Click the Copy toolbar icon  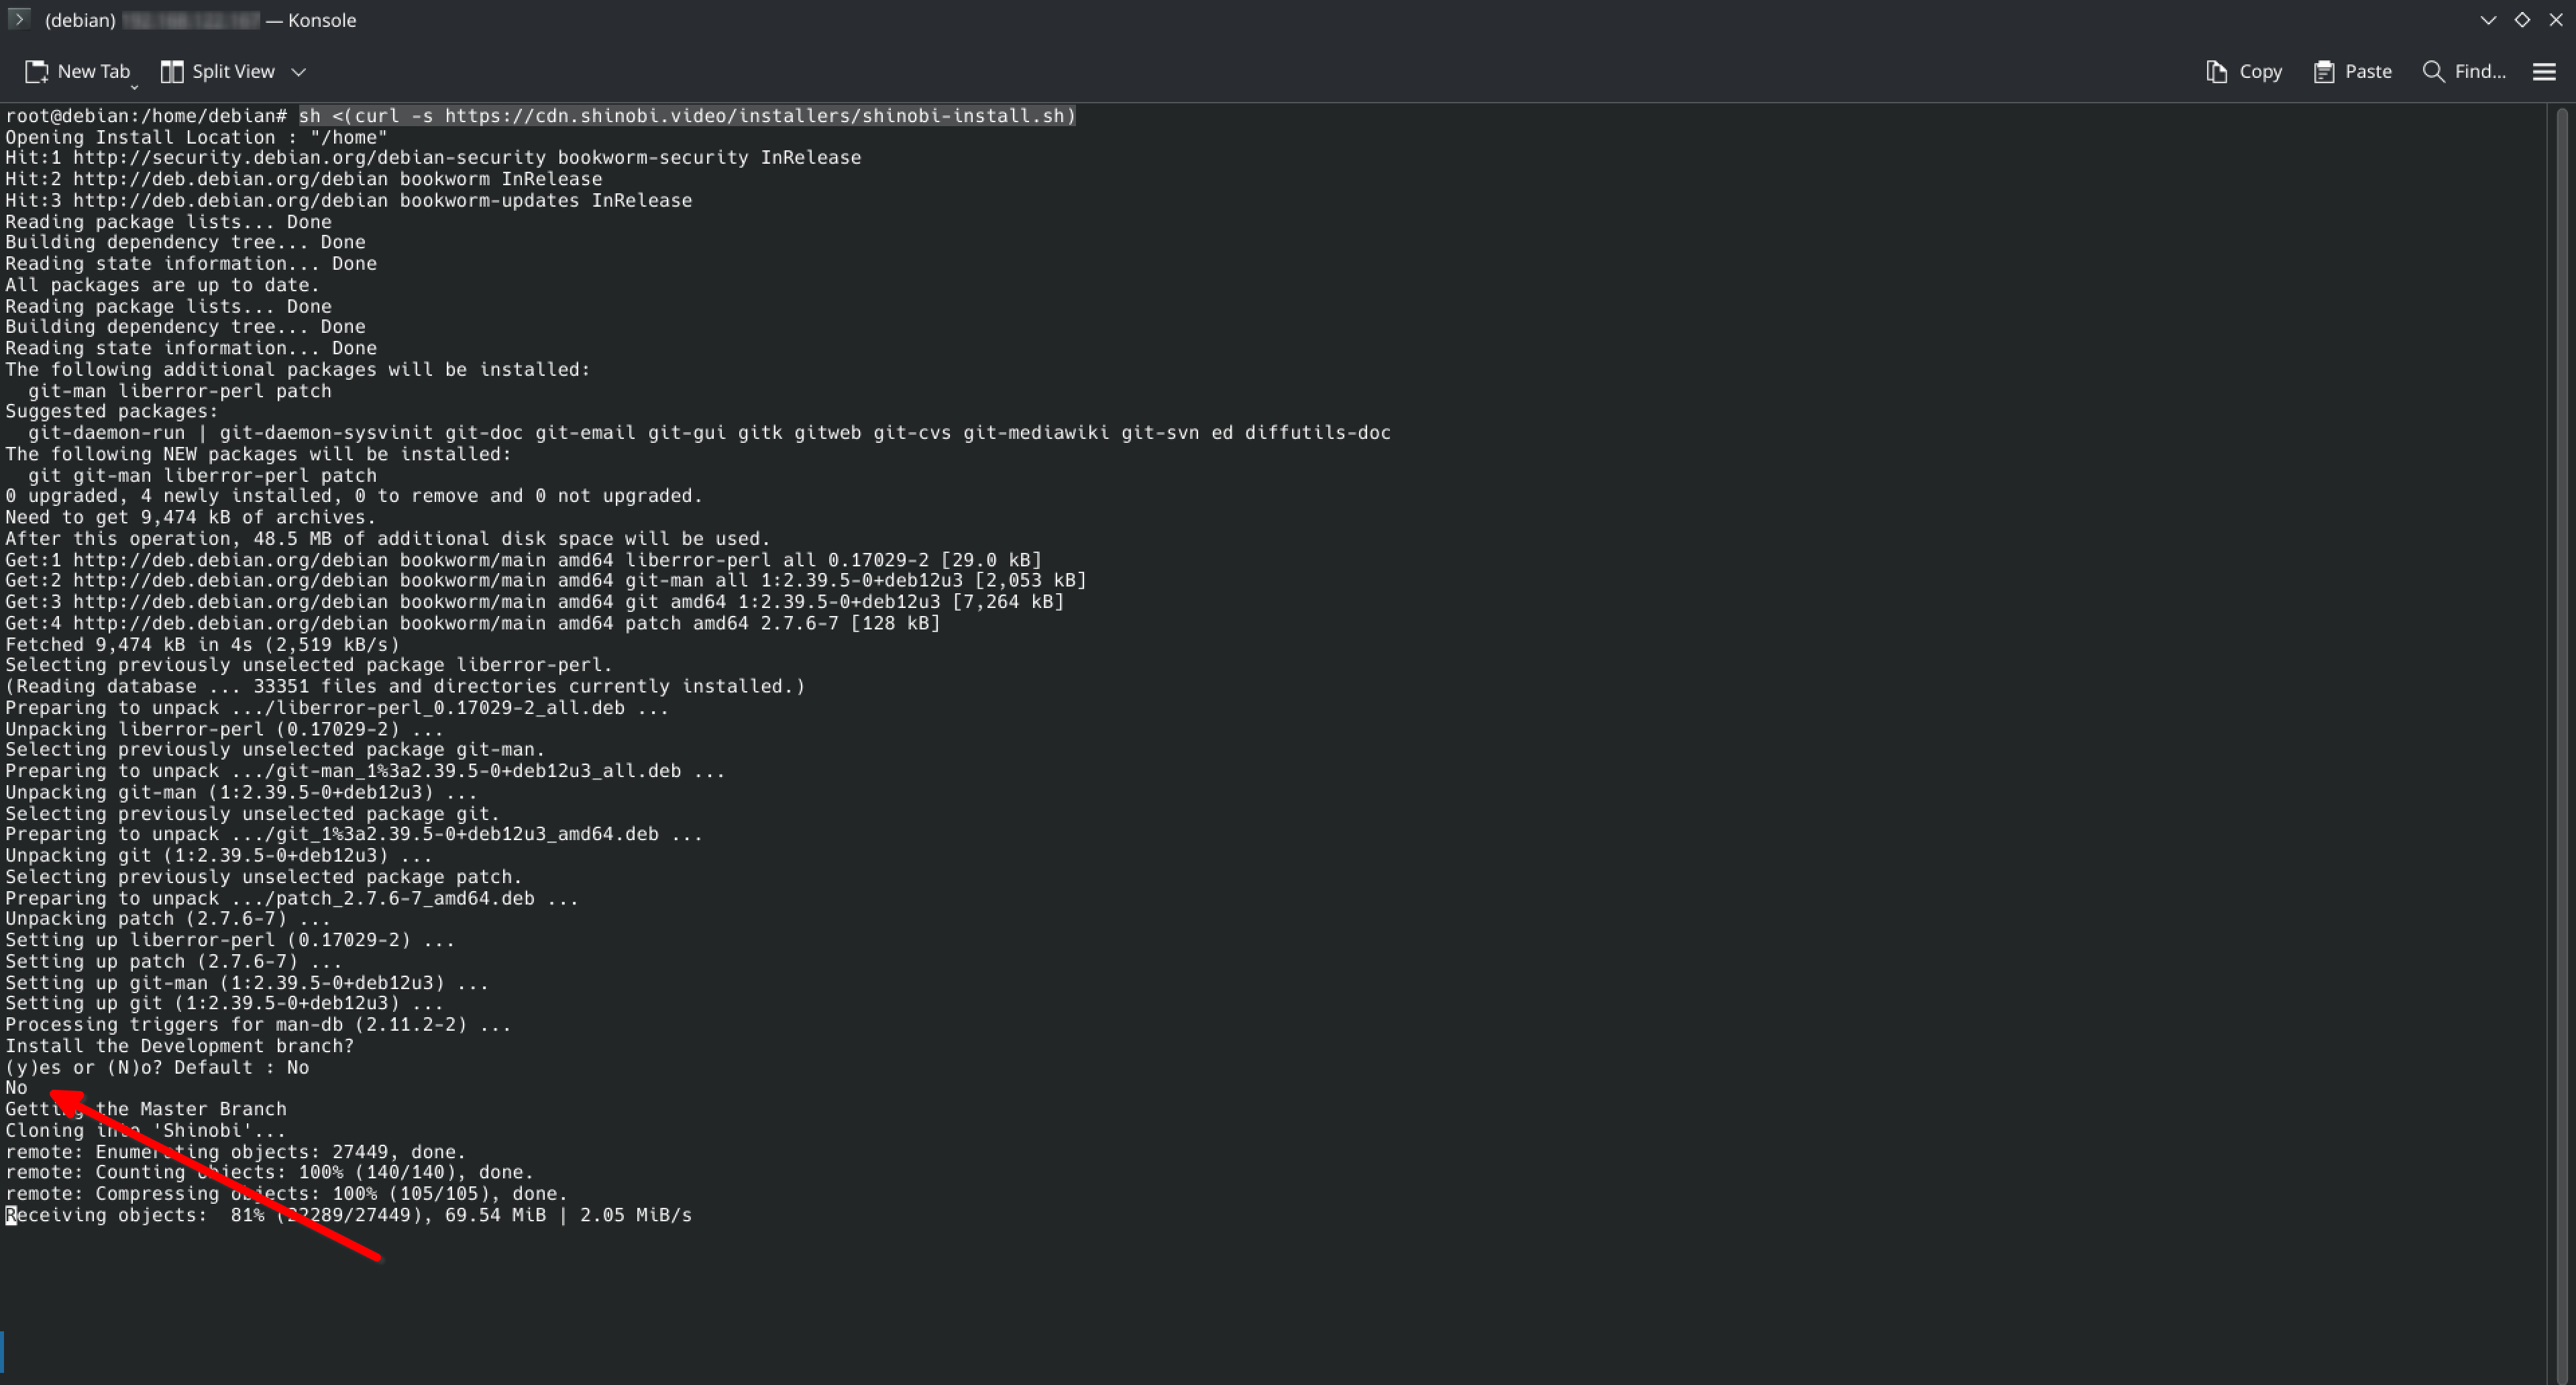(x=2216, y=71)
